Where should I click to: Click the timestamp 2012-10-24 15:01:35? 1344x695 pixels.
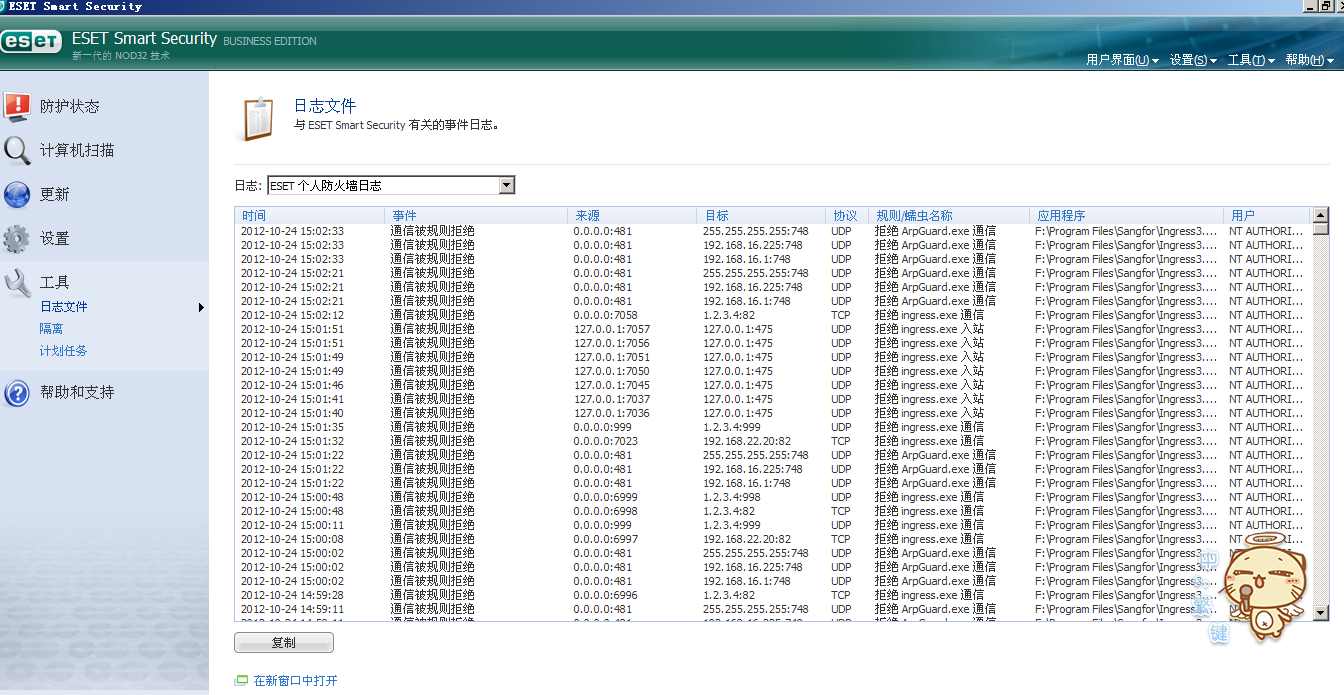pyautogui.click(x=292, y=427)
